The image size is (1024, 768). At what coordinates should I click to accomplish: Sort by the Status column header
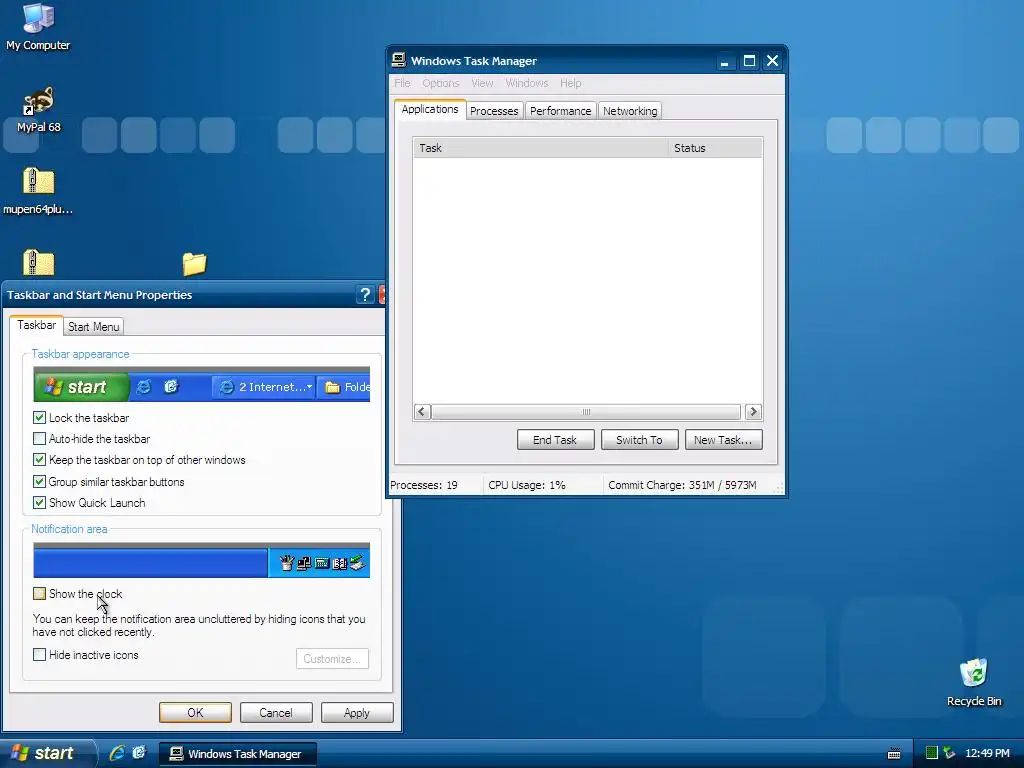[x=715, y=148]
